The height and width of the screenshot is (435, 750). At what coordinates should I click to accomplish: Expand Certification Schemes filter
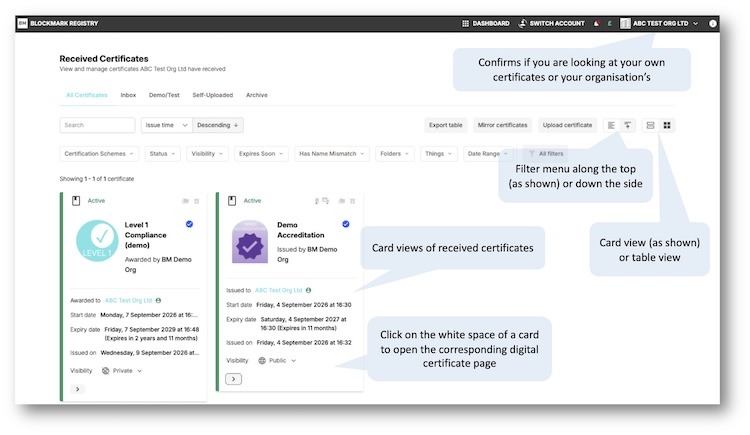(99, 154)
